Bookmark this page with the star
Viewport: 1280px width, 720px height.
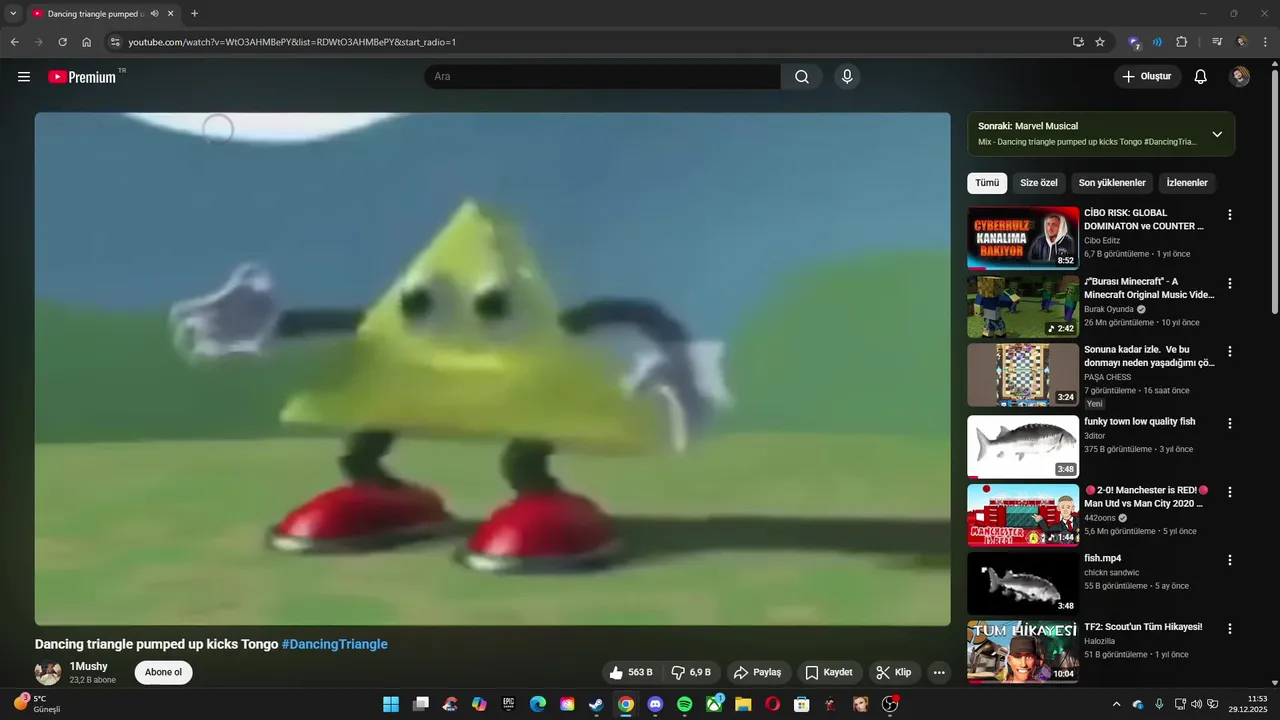pyautogui.click(x=1100, y=42)
